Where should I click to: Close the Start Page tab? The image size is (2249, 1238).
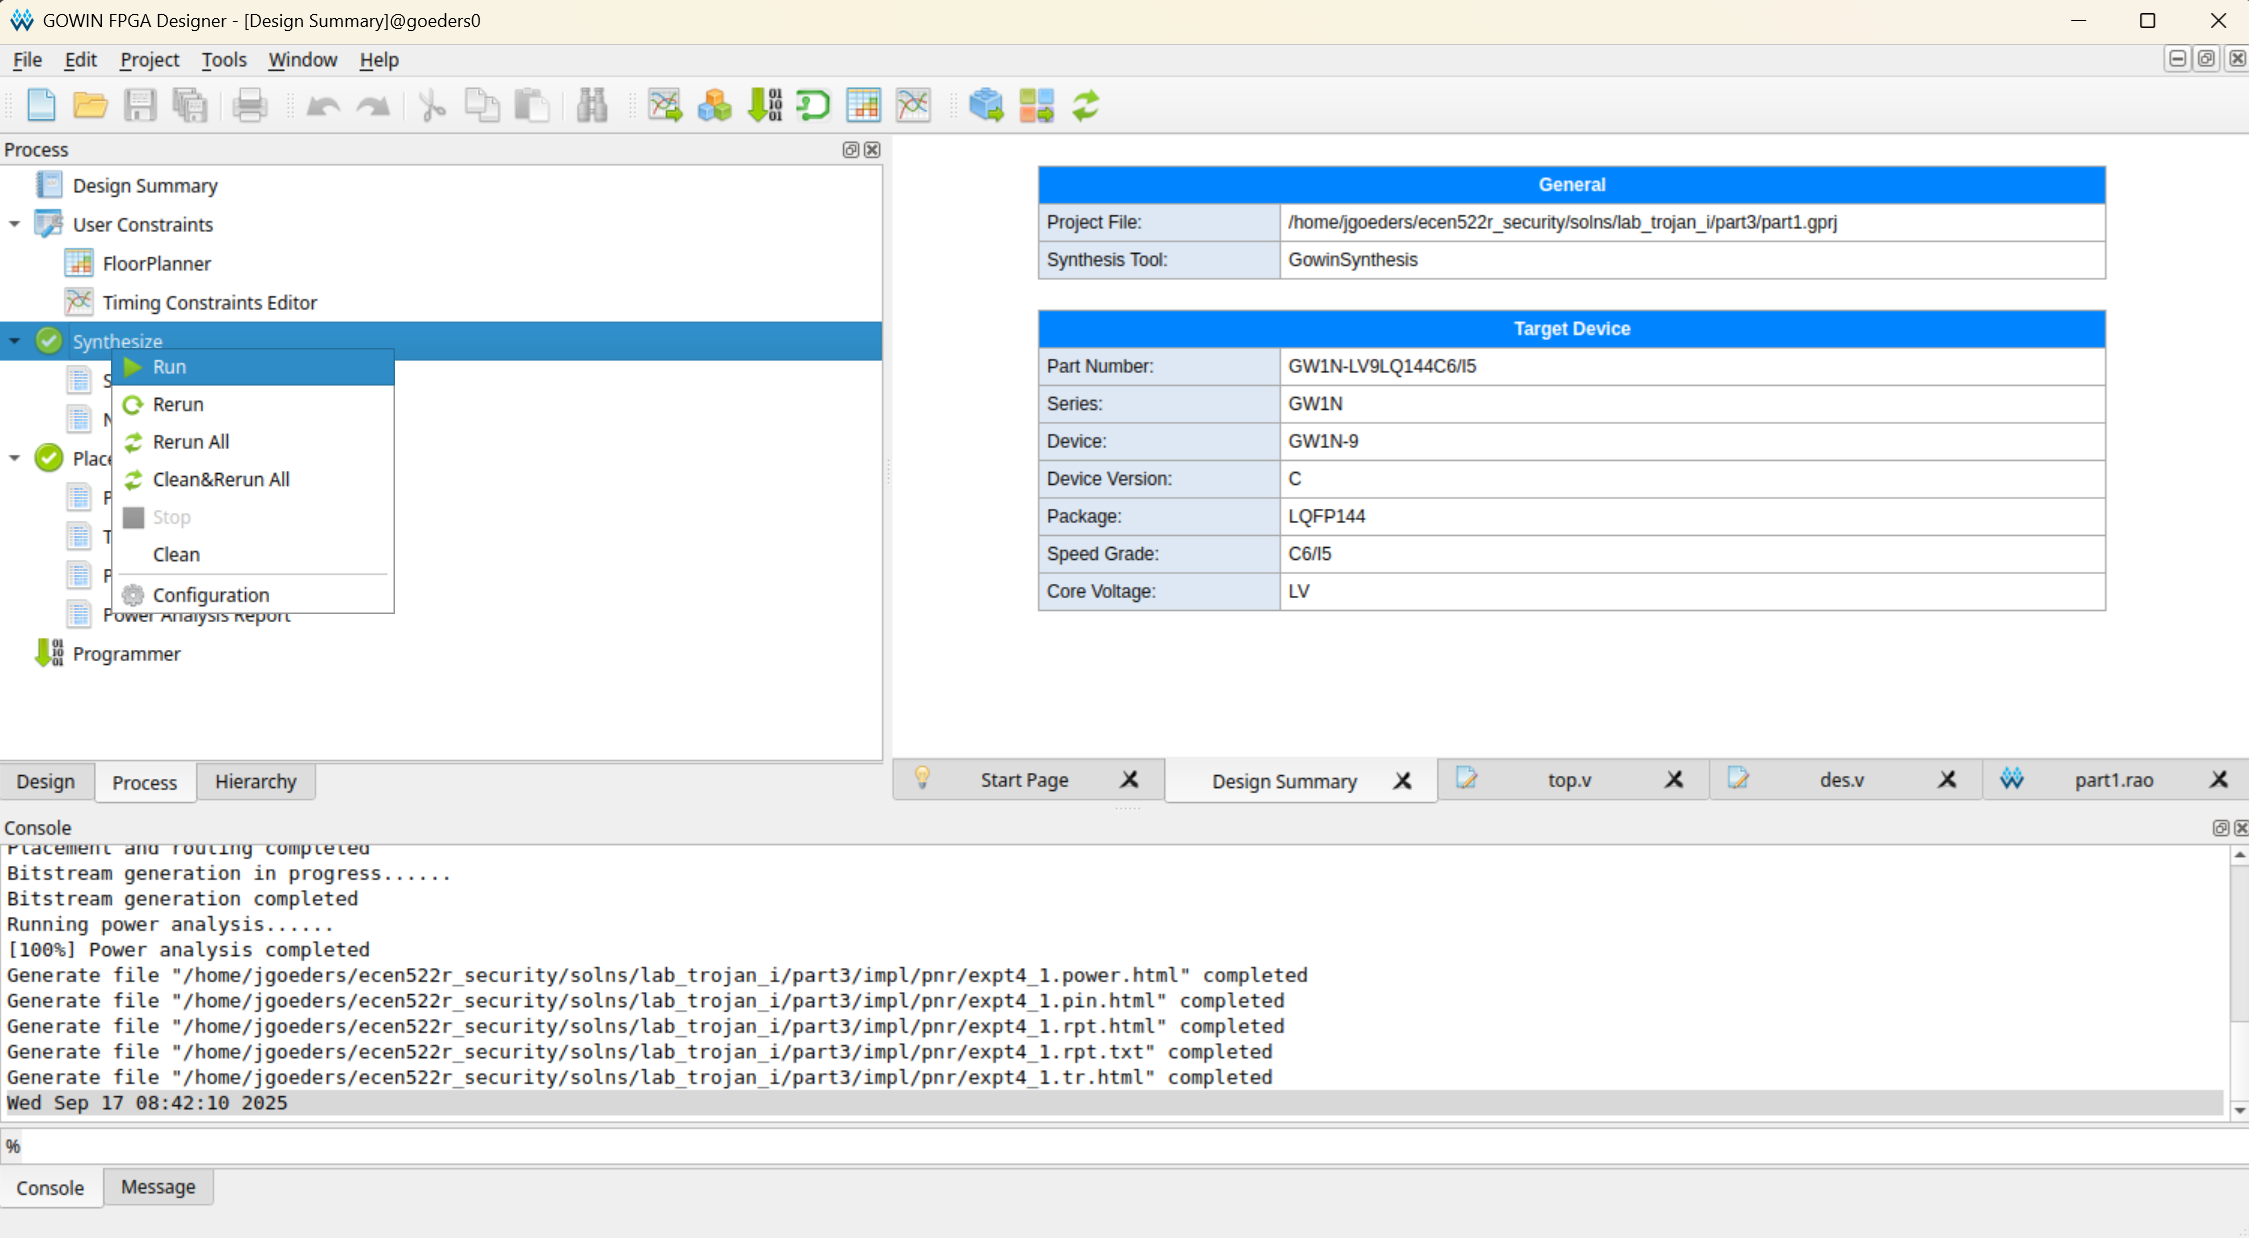click(1130, 780)
